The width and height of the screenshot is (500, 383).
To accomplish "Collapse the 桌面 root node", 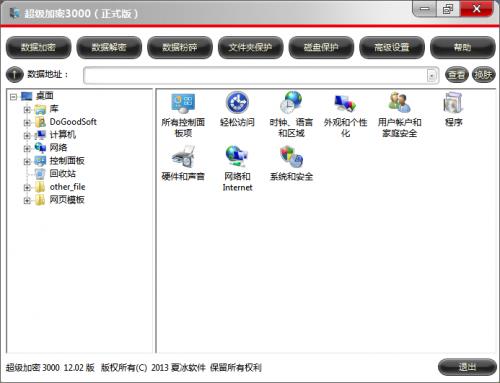I will [x=13, y=97].
